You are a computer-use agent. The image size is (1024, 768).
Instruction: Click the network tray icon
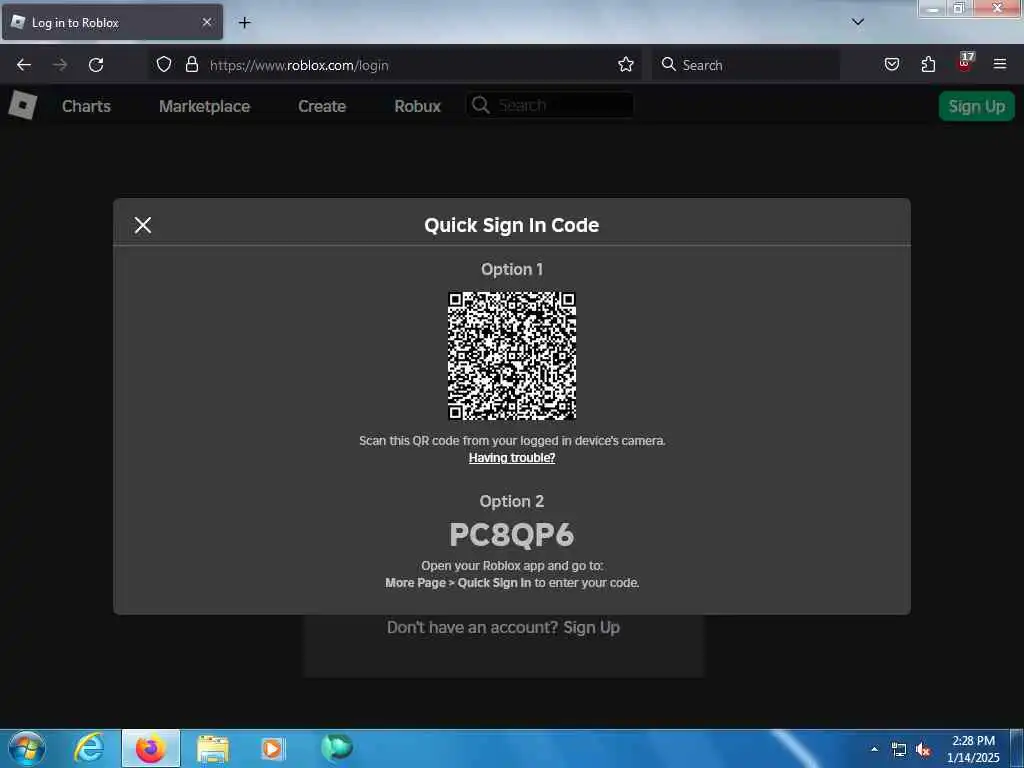tap(899, 750)
